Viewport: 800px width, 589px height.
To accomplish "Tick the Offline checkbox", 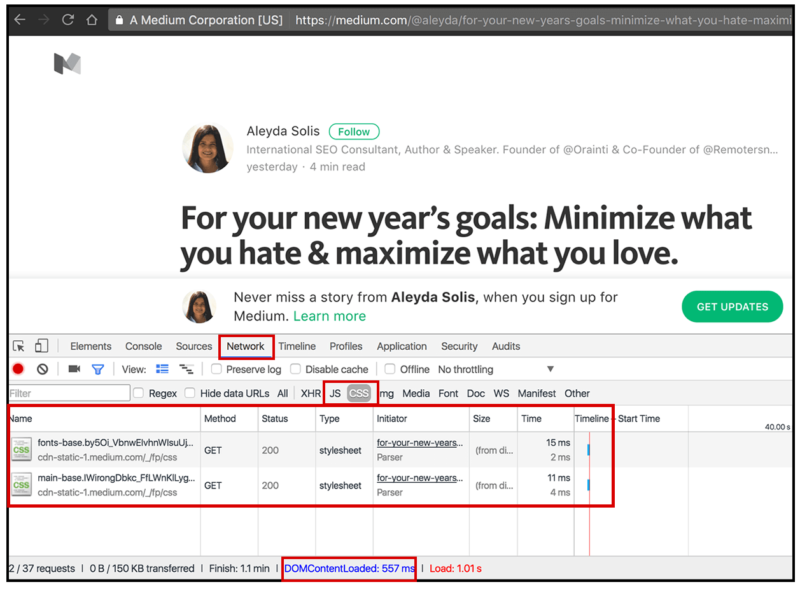I will coord(390,369).
